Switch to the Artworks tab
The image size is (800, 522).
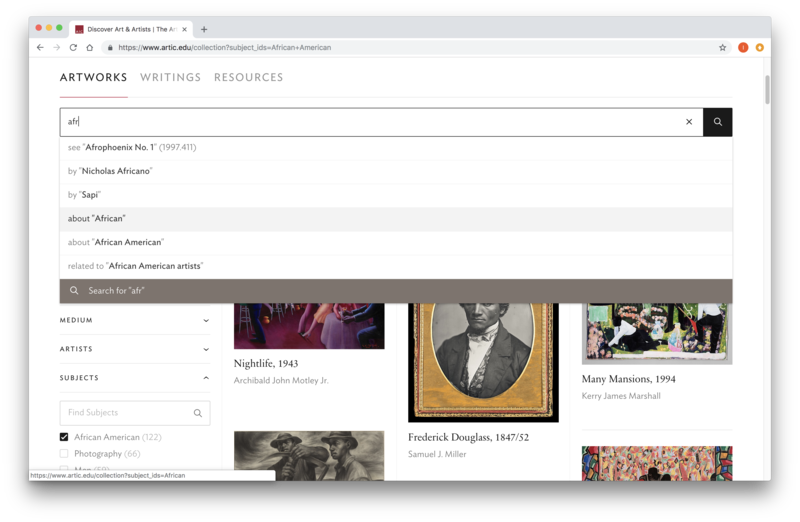click(93, 77)
